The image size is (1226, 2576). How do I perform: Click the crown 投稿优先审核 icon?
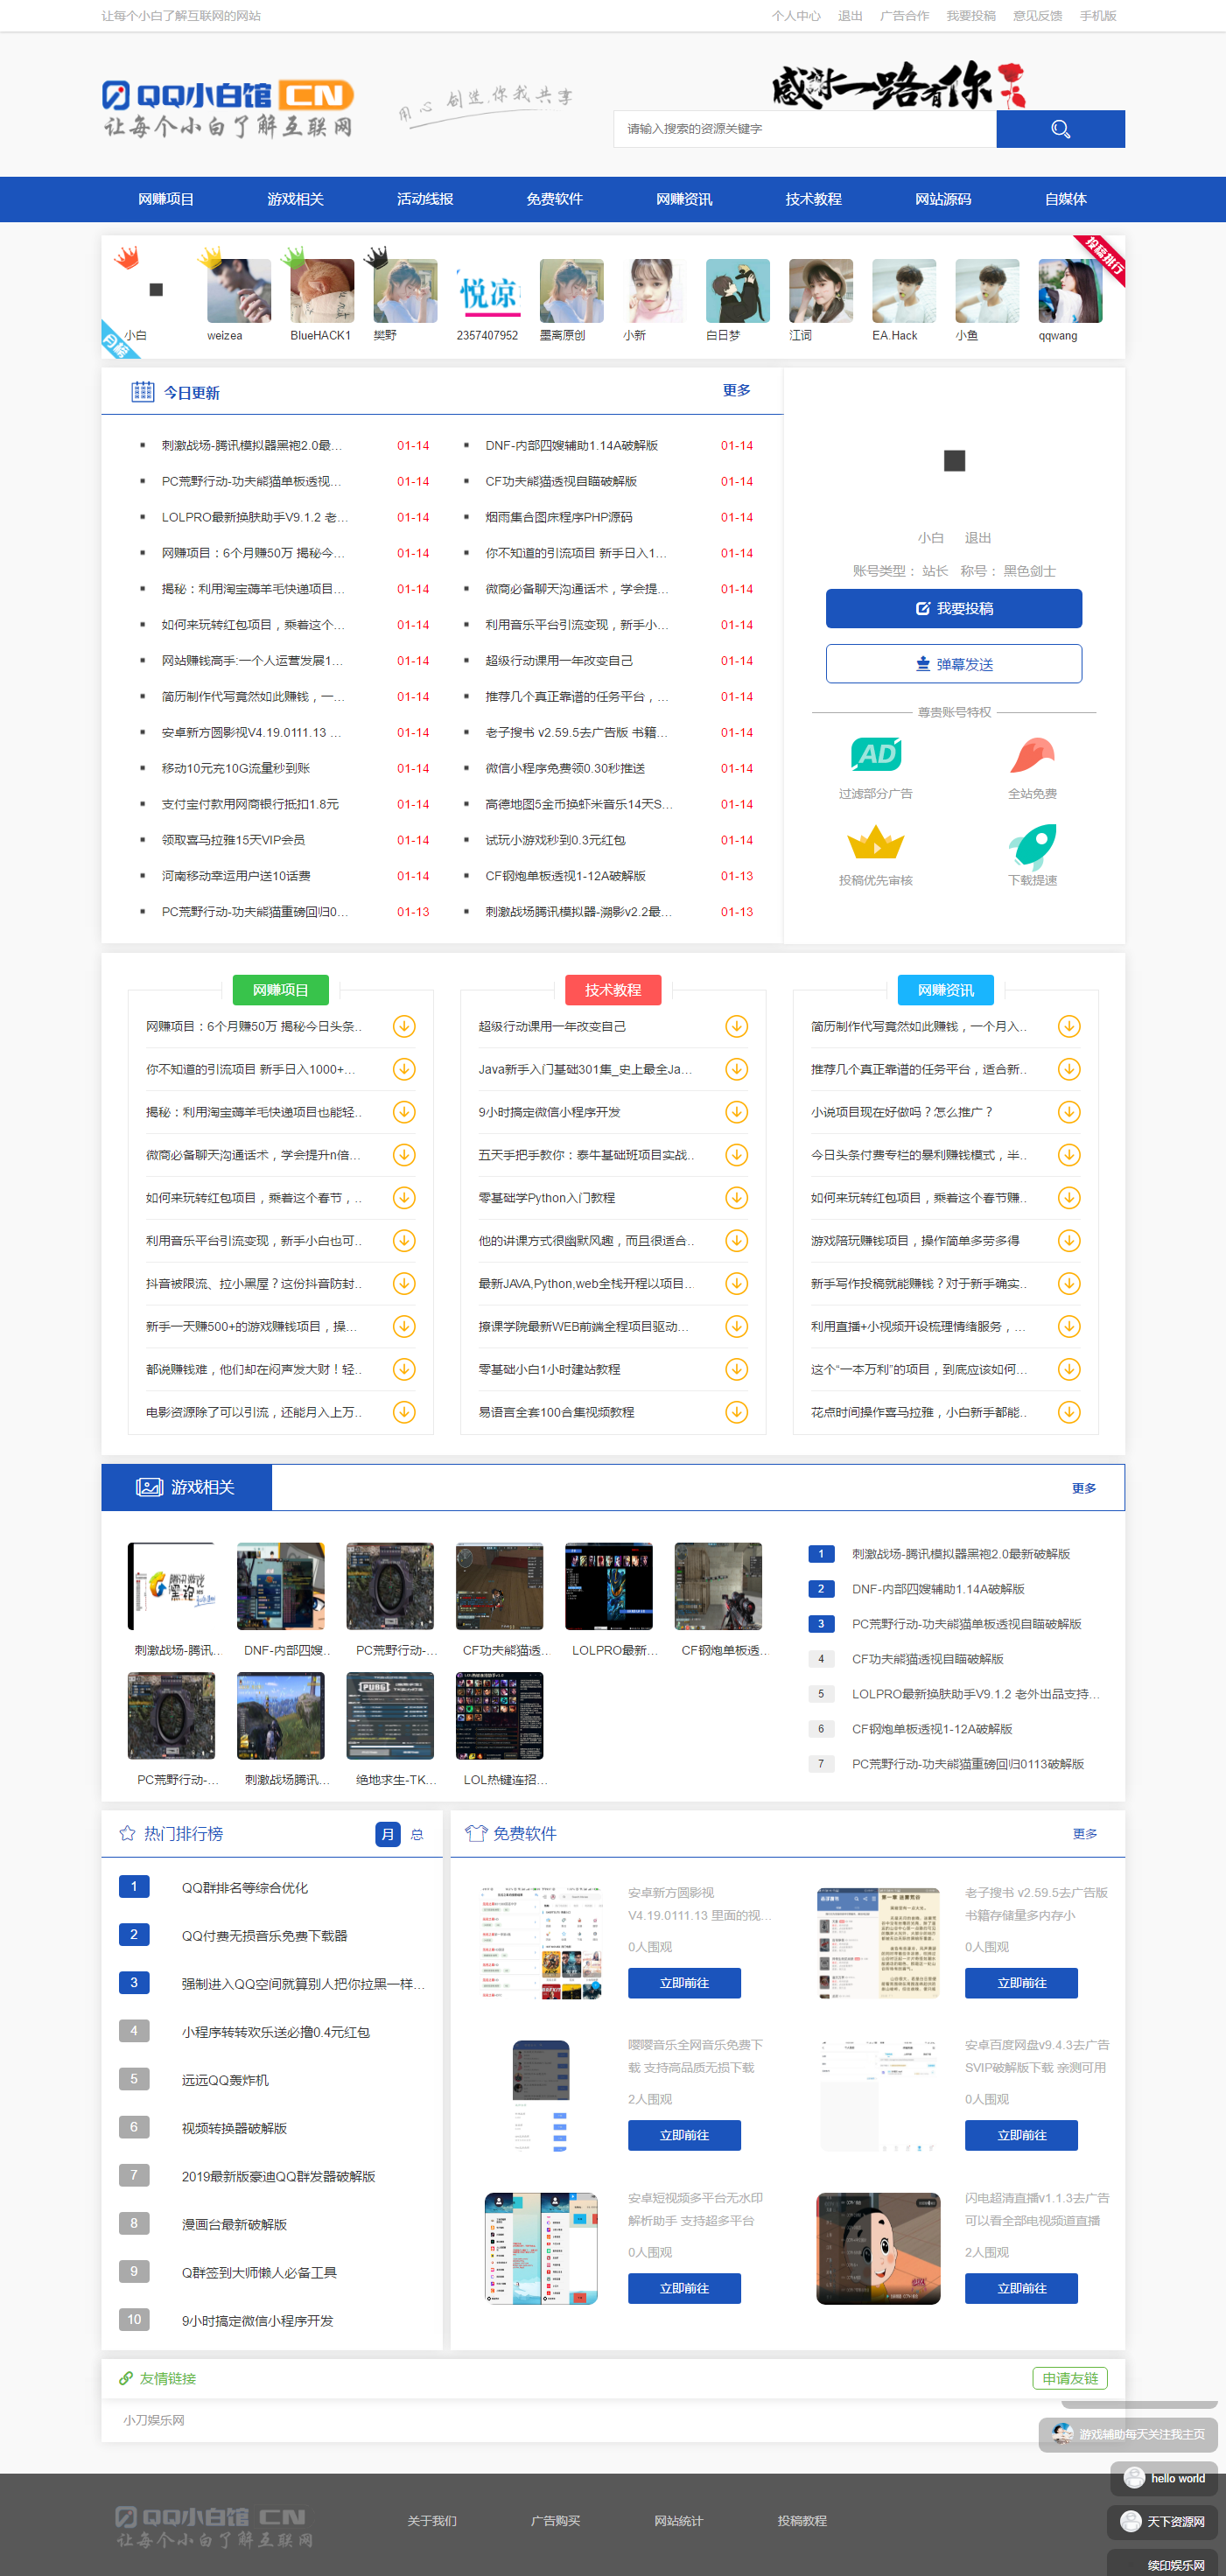click(x=875, y=842)
